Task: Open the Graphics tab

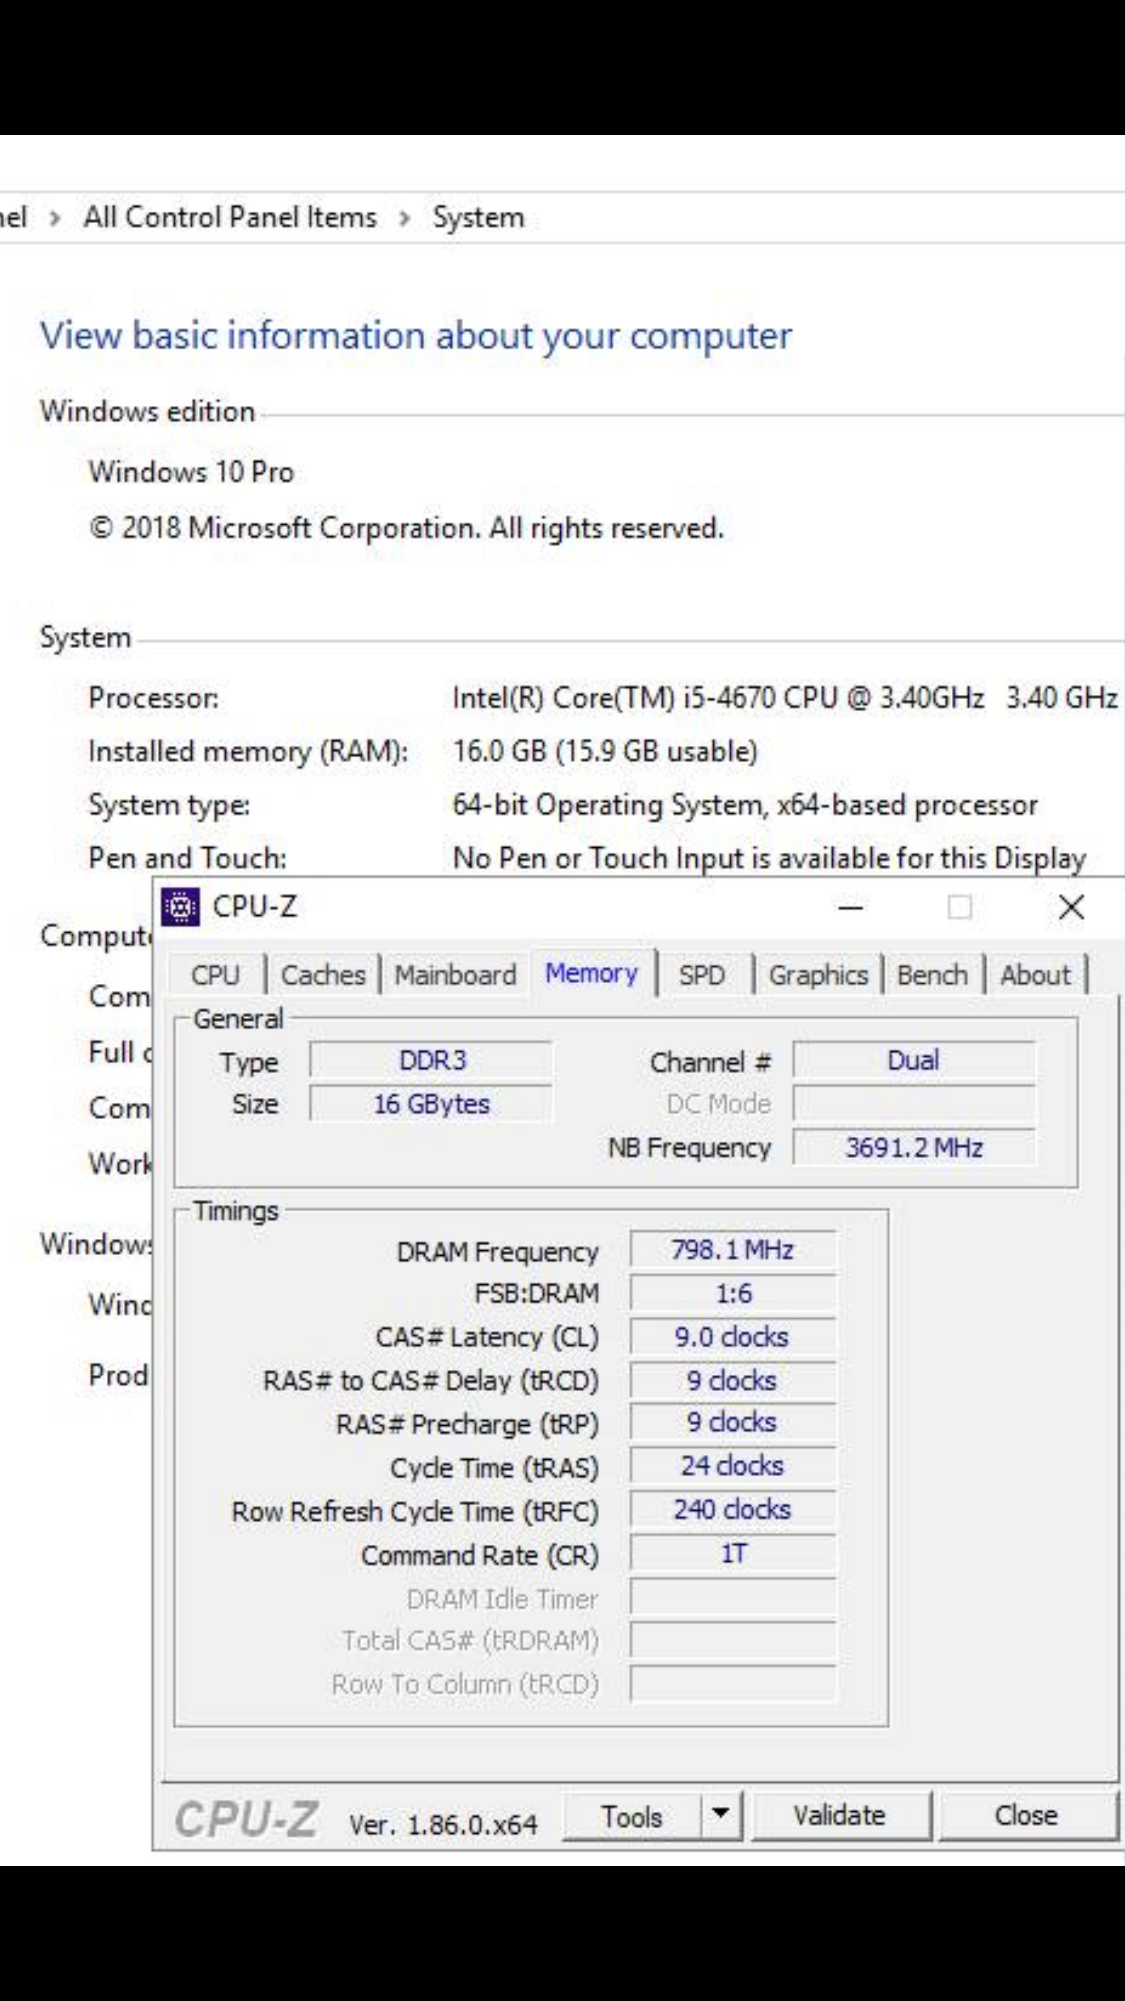Action: click(x=817, y=975)
